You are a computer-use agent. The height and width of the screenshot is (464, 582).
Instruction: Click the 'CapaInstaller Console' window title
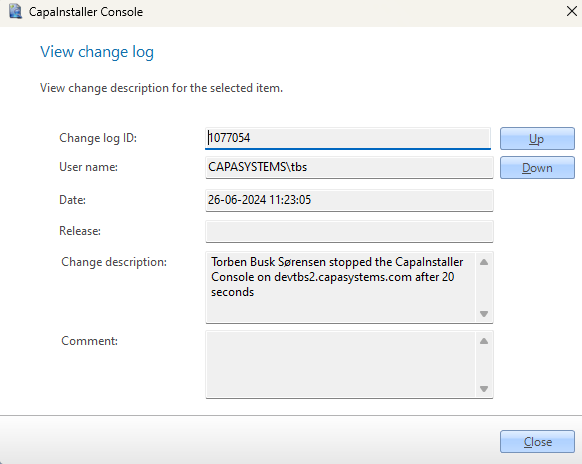coord(86,12)
